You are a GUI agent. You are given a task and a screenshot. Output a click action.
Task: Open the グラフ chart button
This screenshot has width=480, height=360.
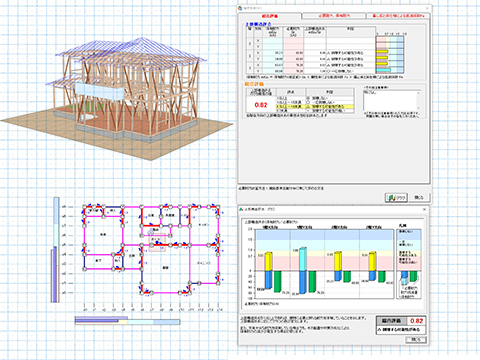tap(396, 198)
